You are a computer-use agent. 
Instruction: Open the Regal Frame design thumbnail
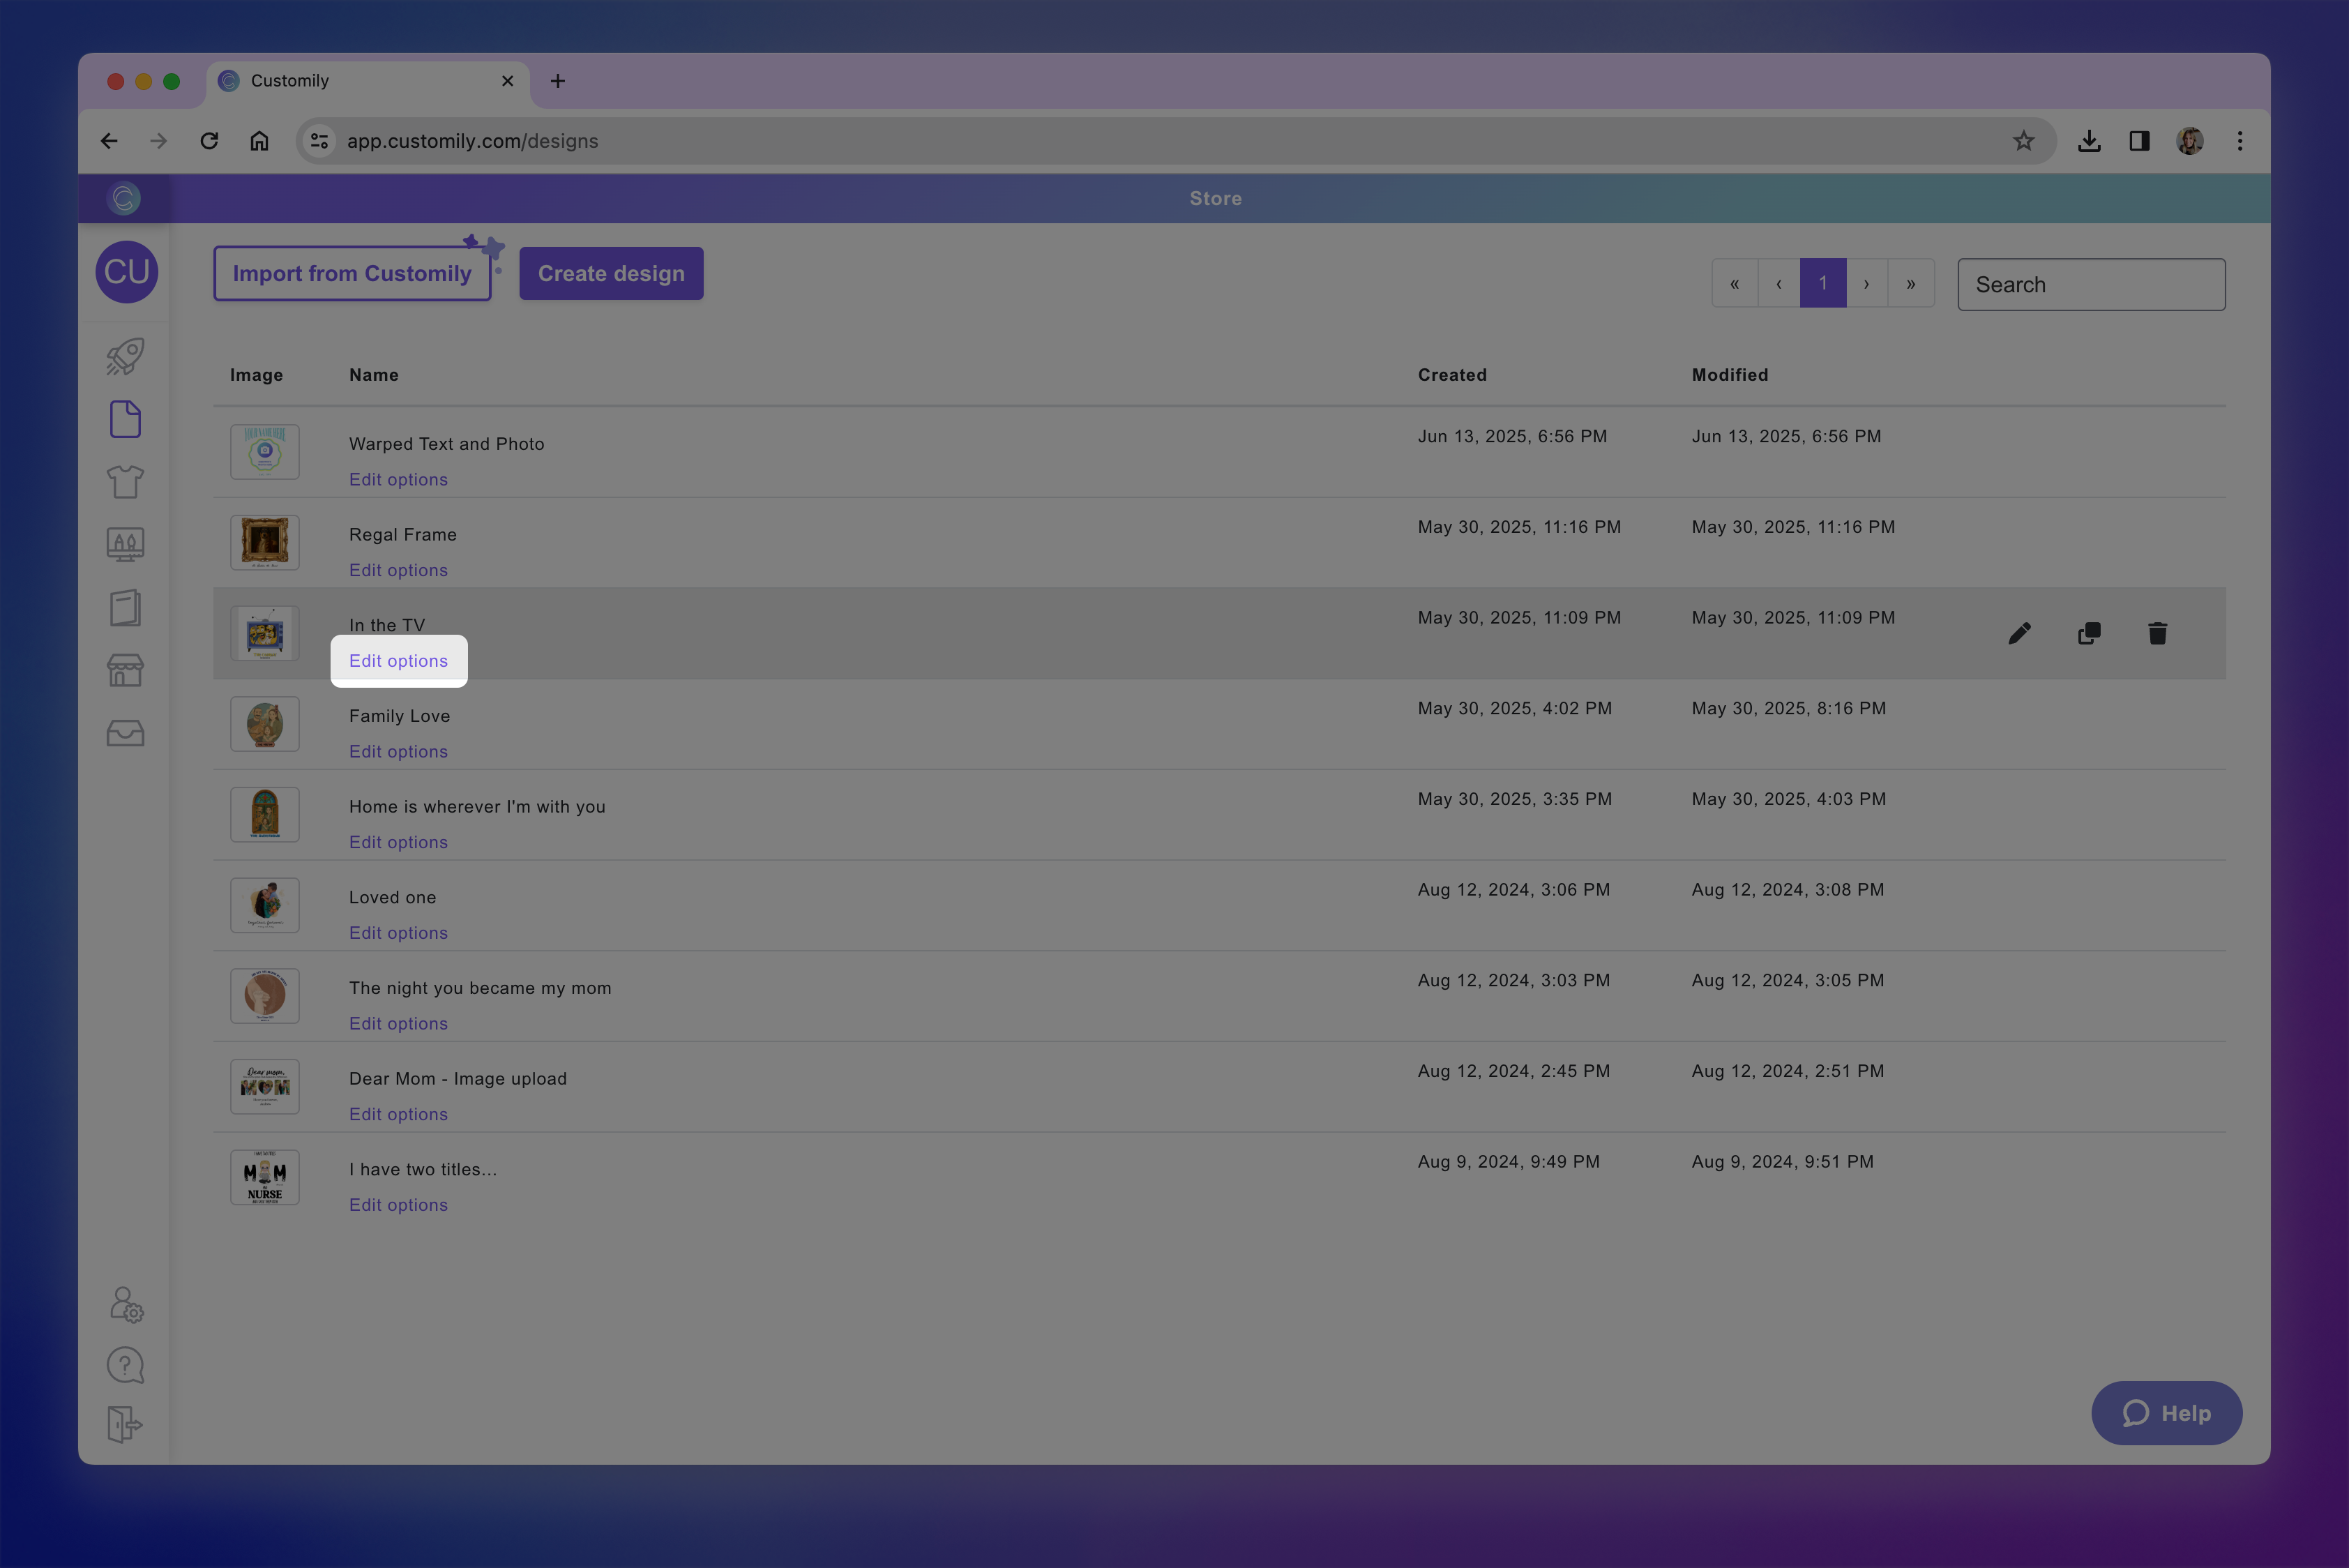265,542
